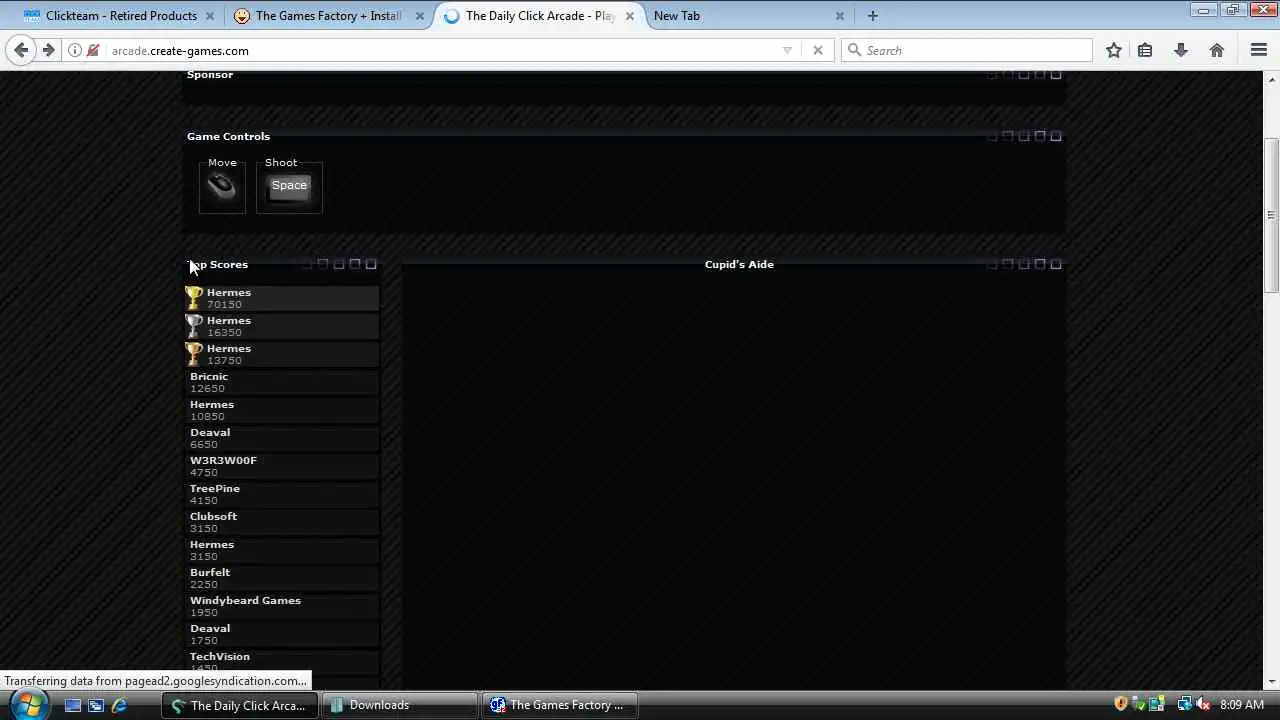This screenshot has height=720, width=1280.
Task: Click the forward navigation arrow
Action: coord(48,50)
